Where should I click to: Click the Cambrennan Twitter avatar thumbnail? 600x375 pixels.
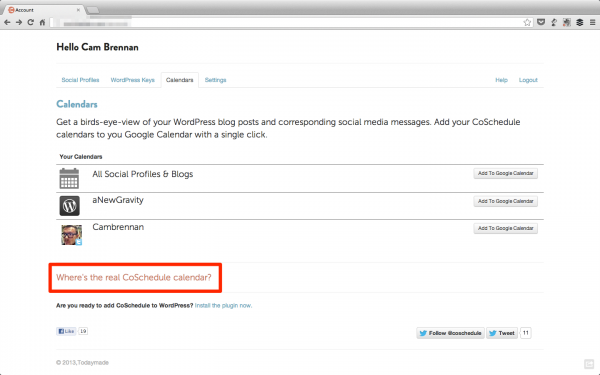[x=72, y=235]
